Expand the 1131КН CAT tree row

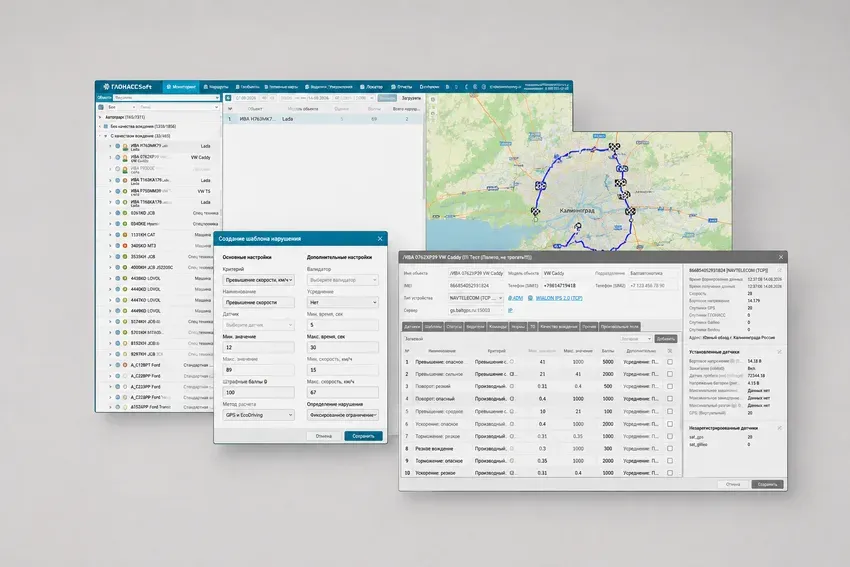click(x=110, y=235)
